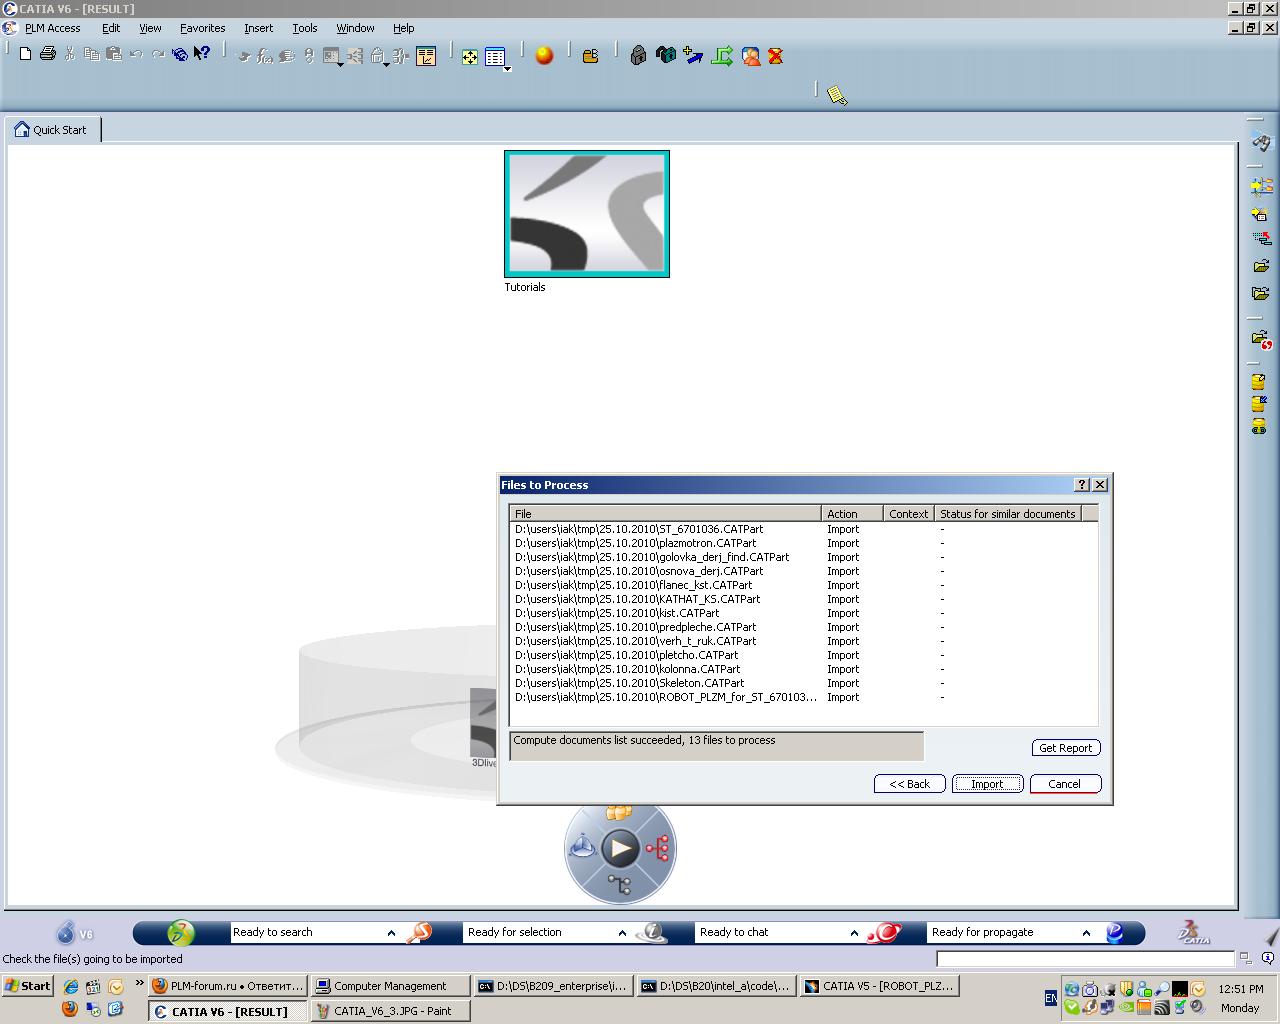The image size is (1280, 1024).
Task: Click the green Propagate arrow icon
Action: coord(722,56)
